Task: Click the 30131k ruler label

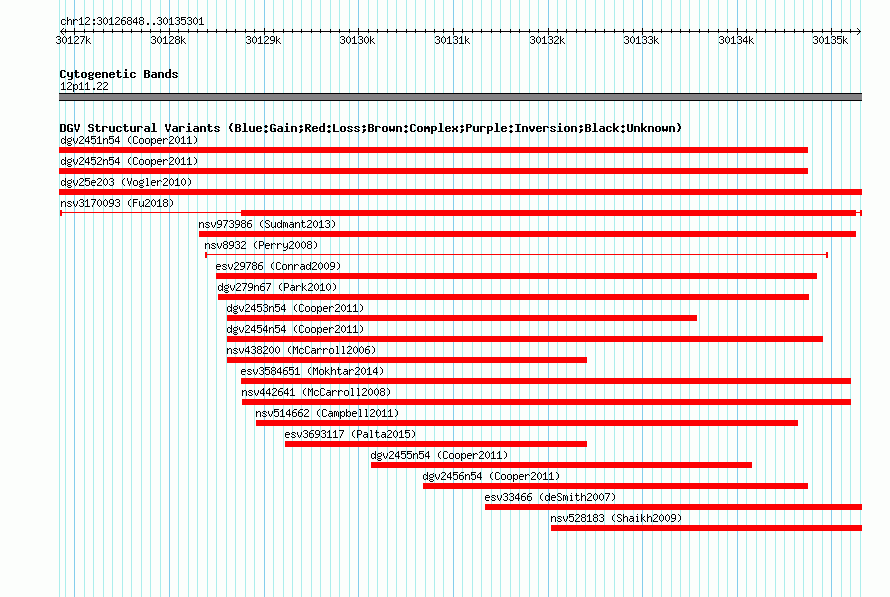Action: [x=452, y=40]
